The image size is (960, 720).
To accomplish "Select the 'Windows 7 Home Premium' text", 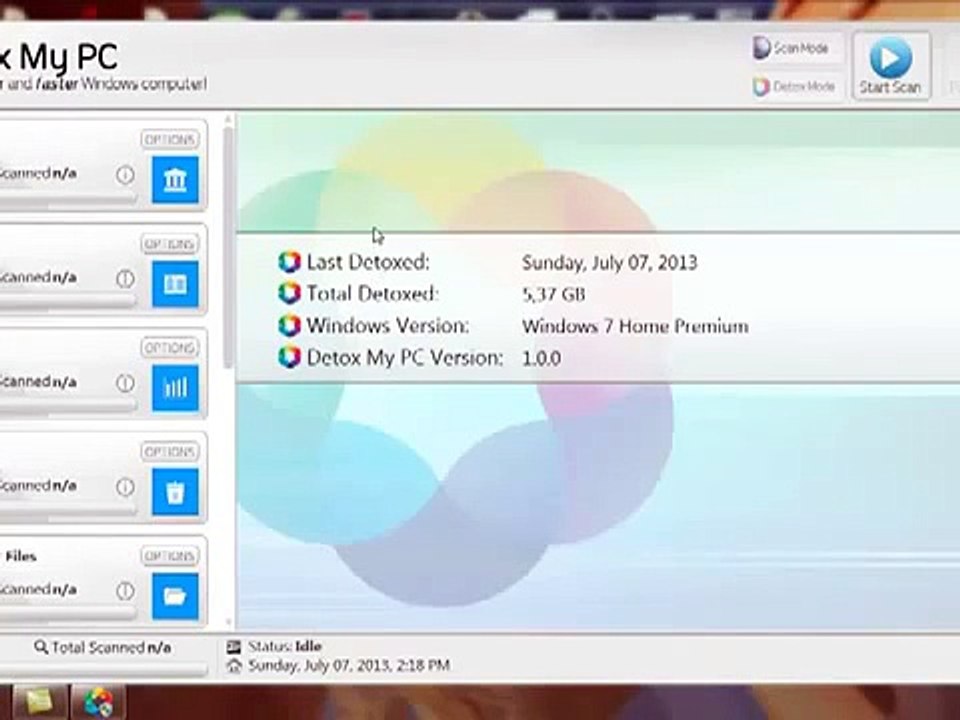I will [x=635, y=326].
